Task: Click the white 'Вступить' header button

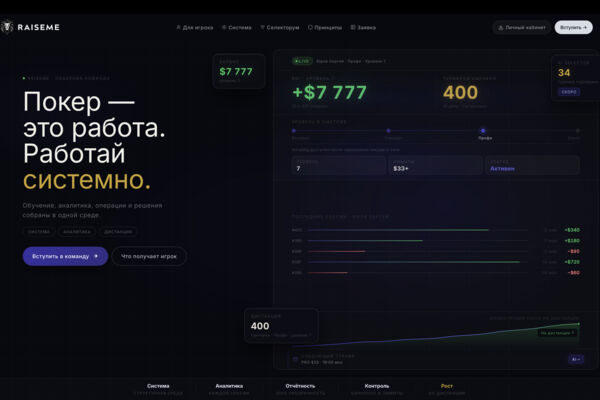Action: (x=573, y=28)
